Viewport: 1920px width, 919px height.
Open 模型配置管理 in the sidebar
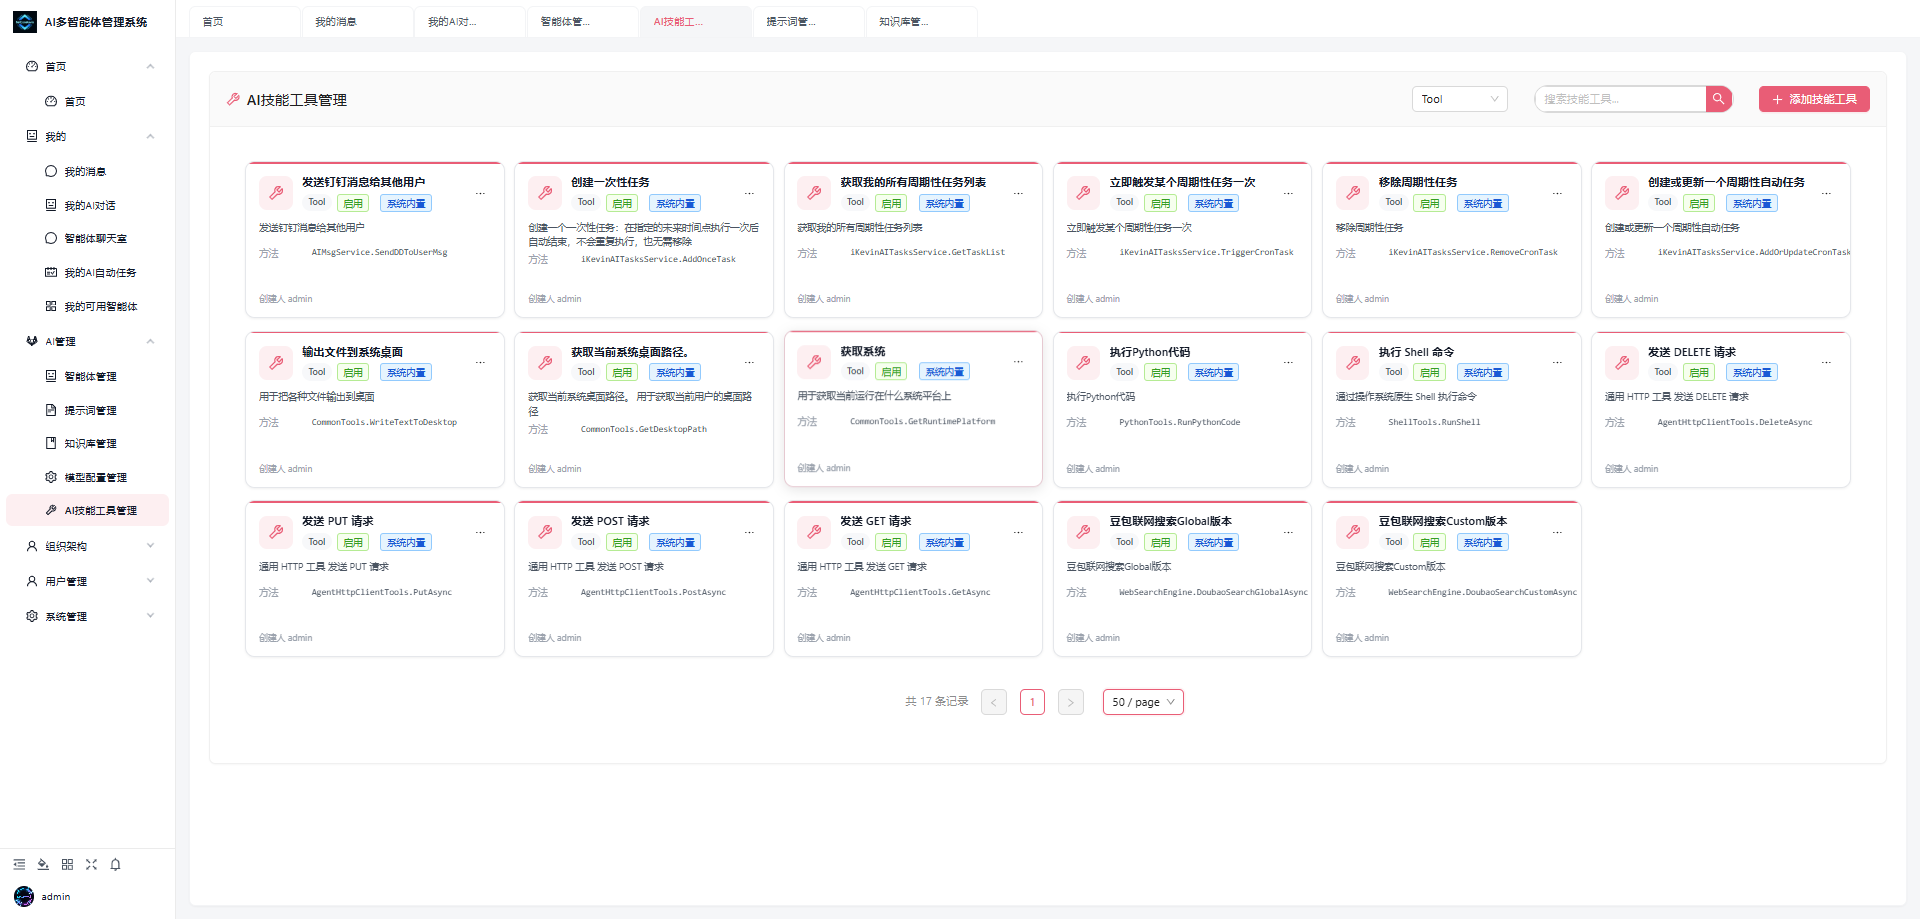90,477
